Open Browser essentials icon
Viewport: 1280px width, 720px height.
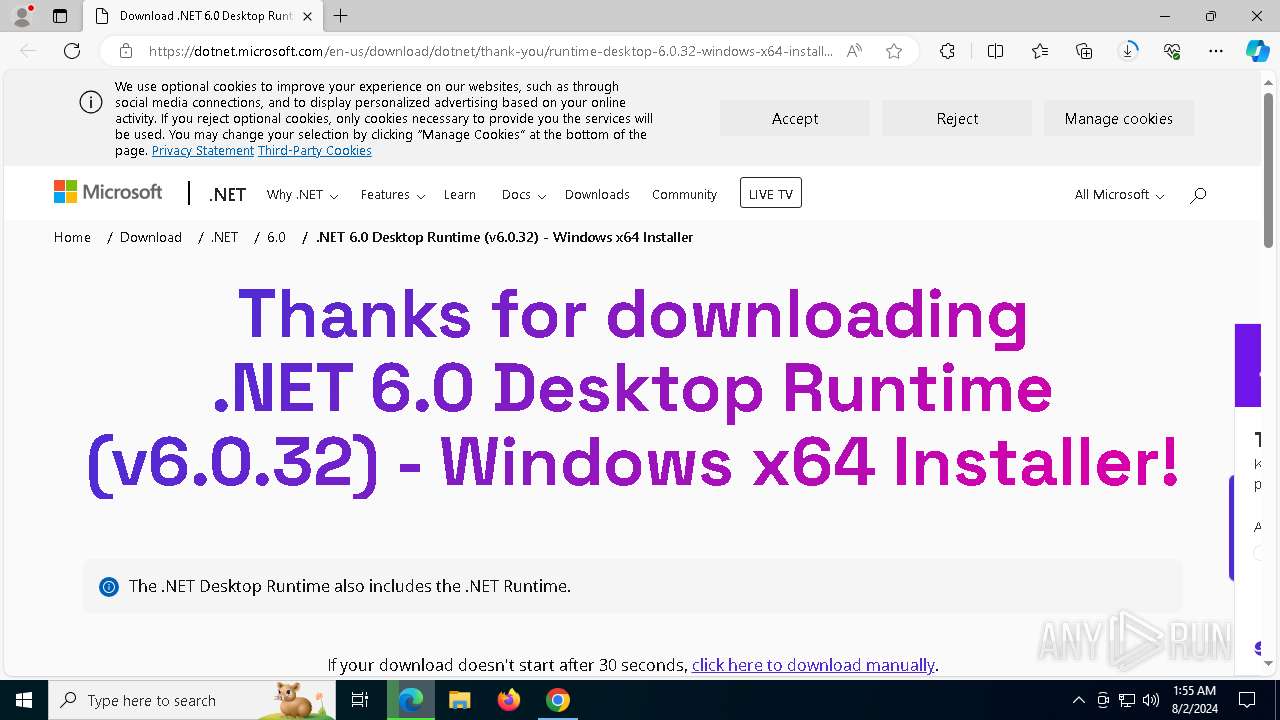pyautogui.click(x=1172, y=51)
